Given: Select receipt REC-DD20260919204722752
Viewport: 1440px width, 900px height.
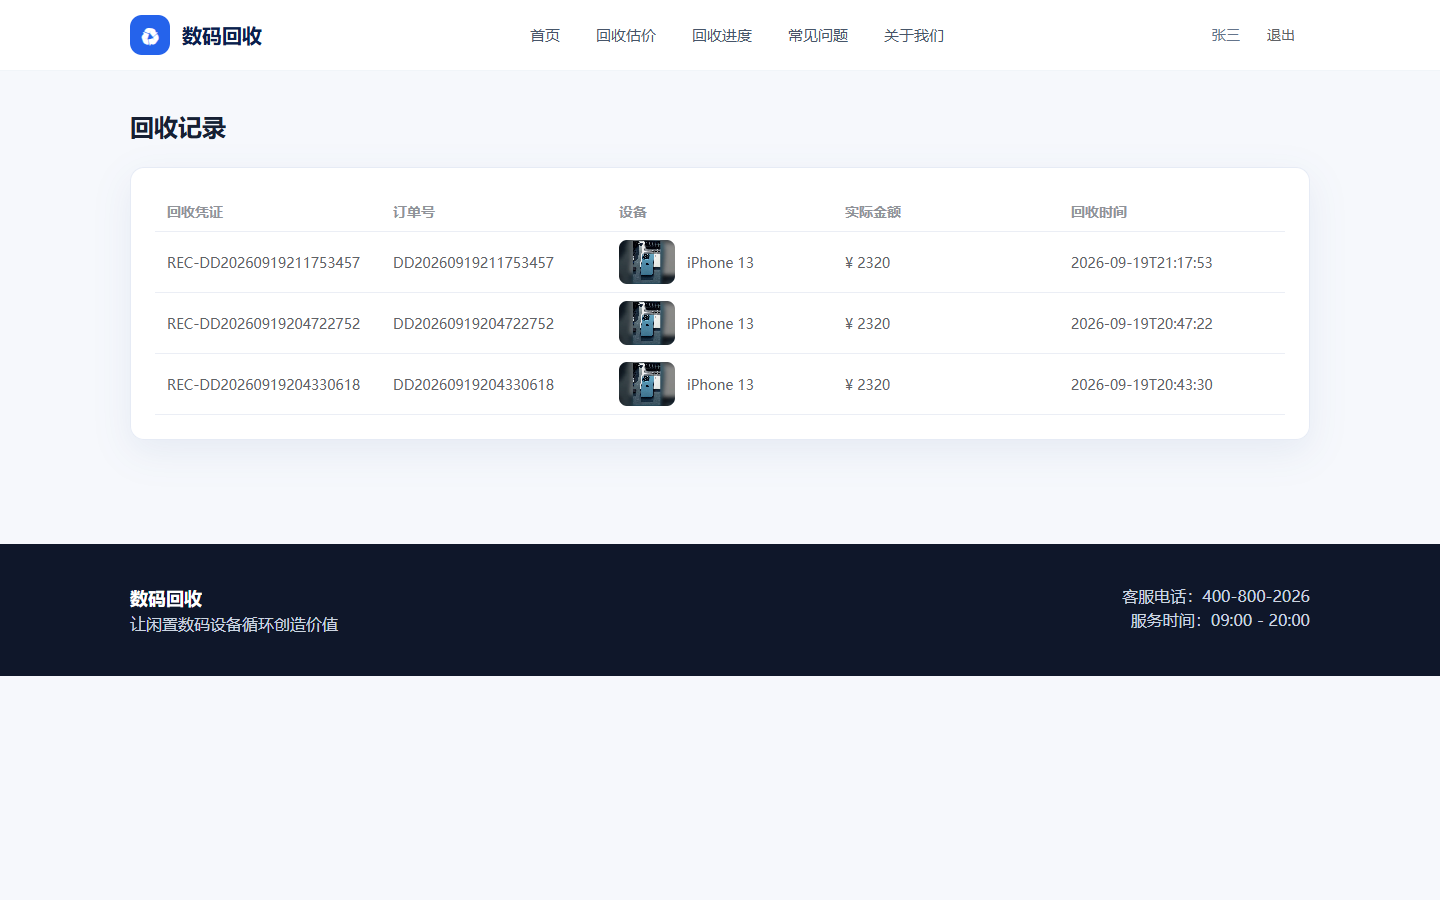Looking at the screenshot, I should click(x=263, y=324).
